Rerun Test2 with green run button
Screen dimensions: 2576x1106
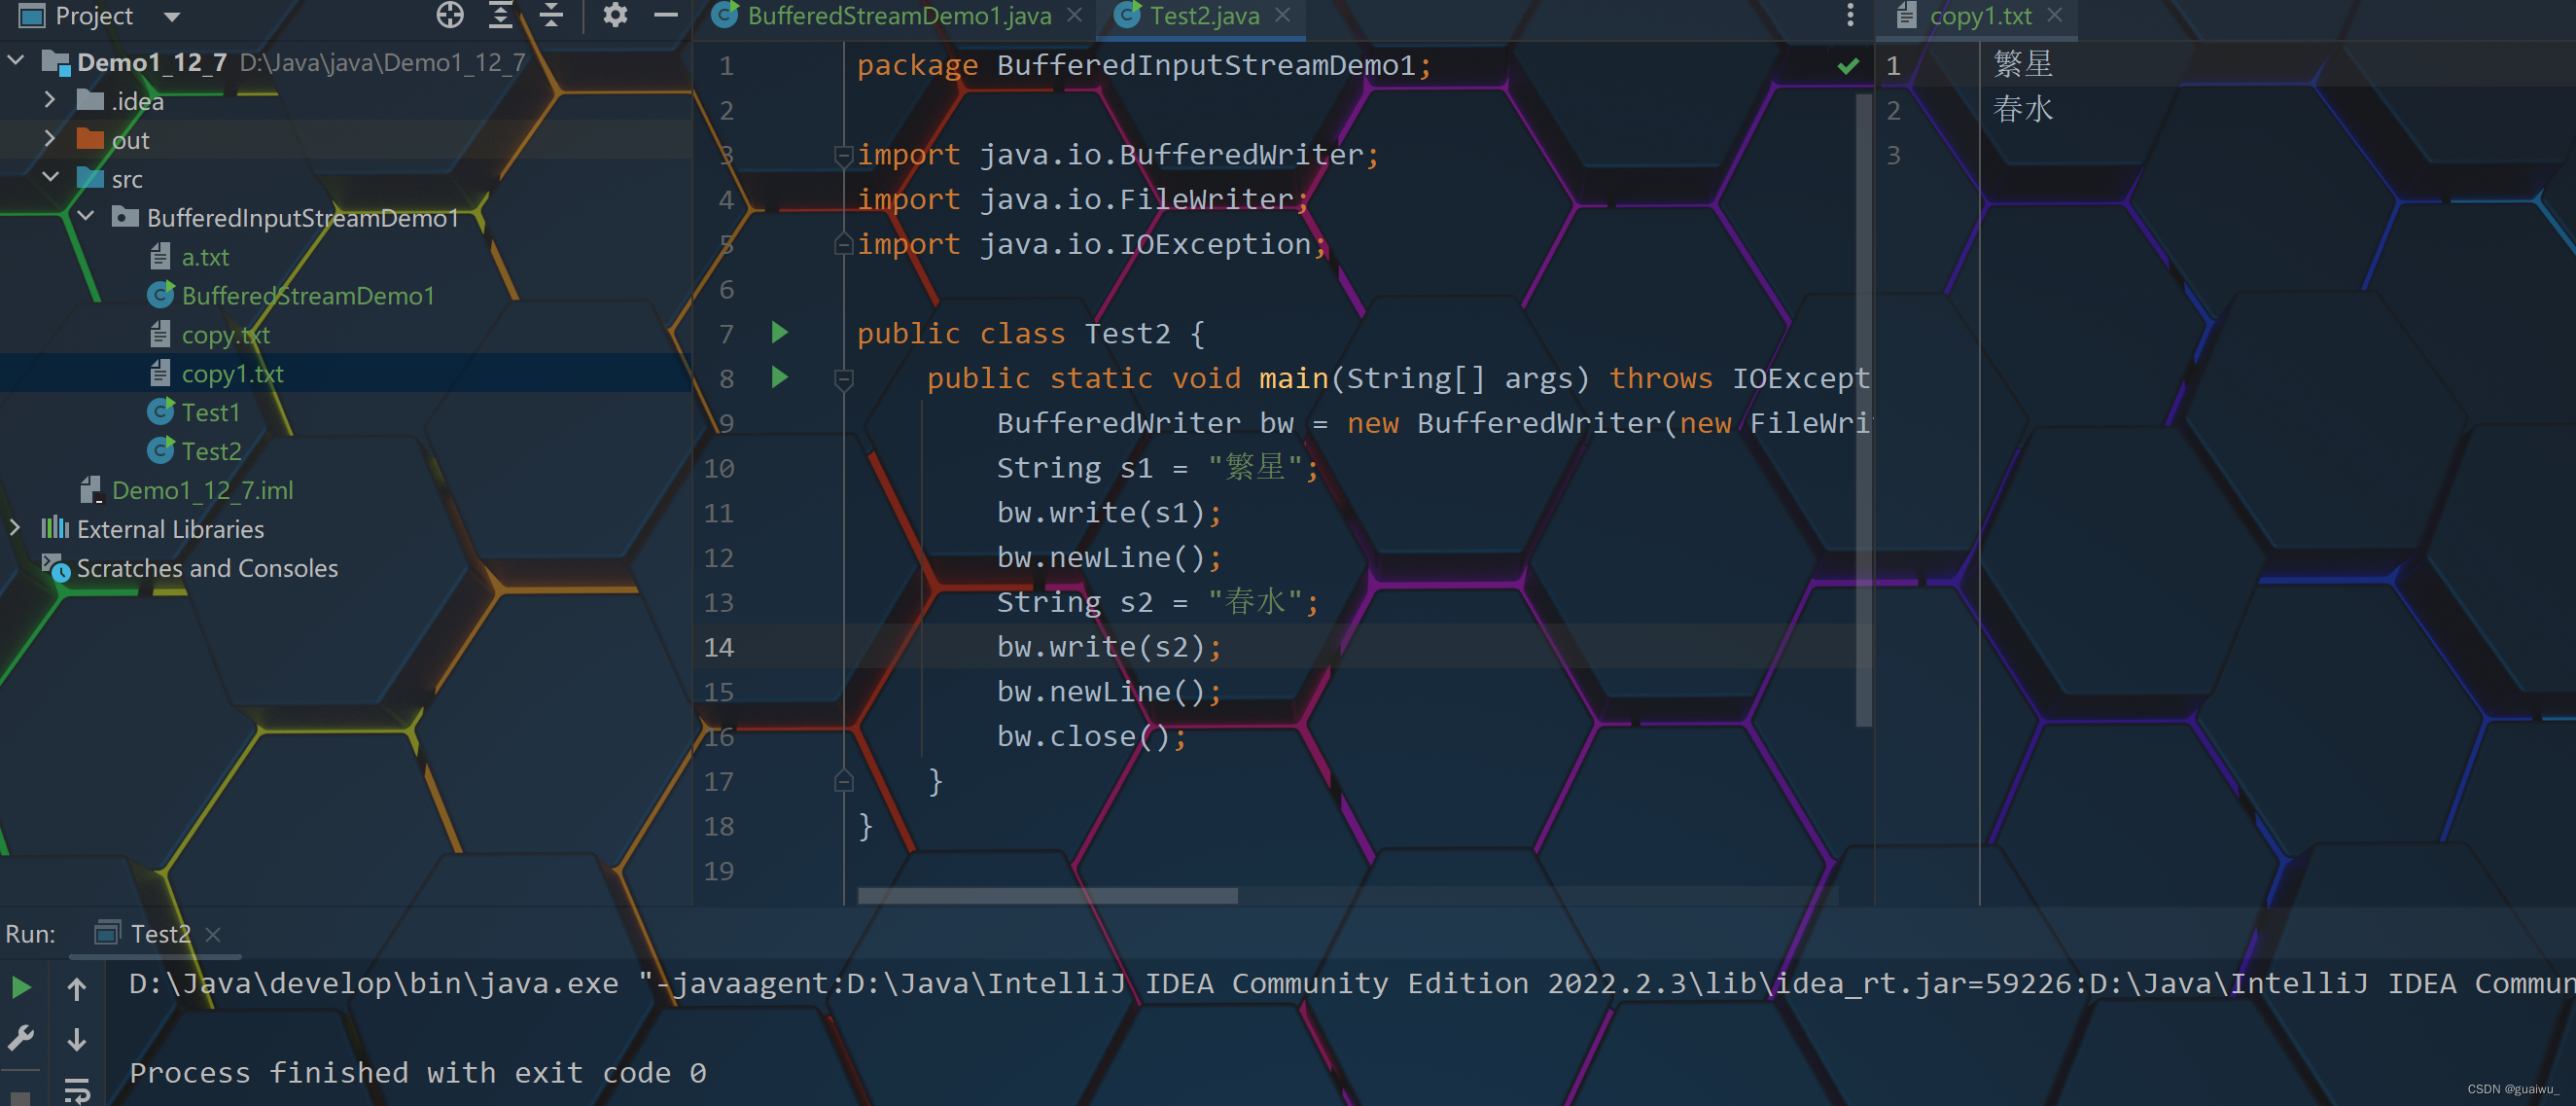pos(20,988)
